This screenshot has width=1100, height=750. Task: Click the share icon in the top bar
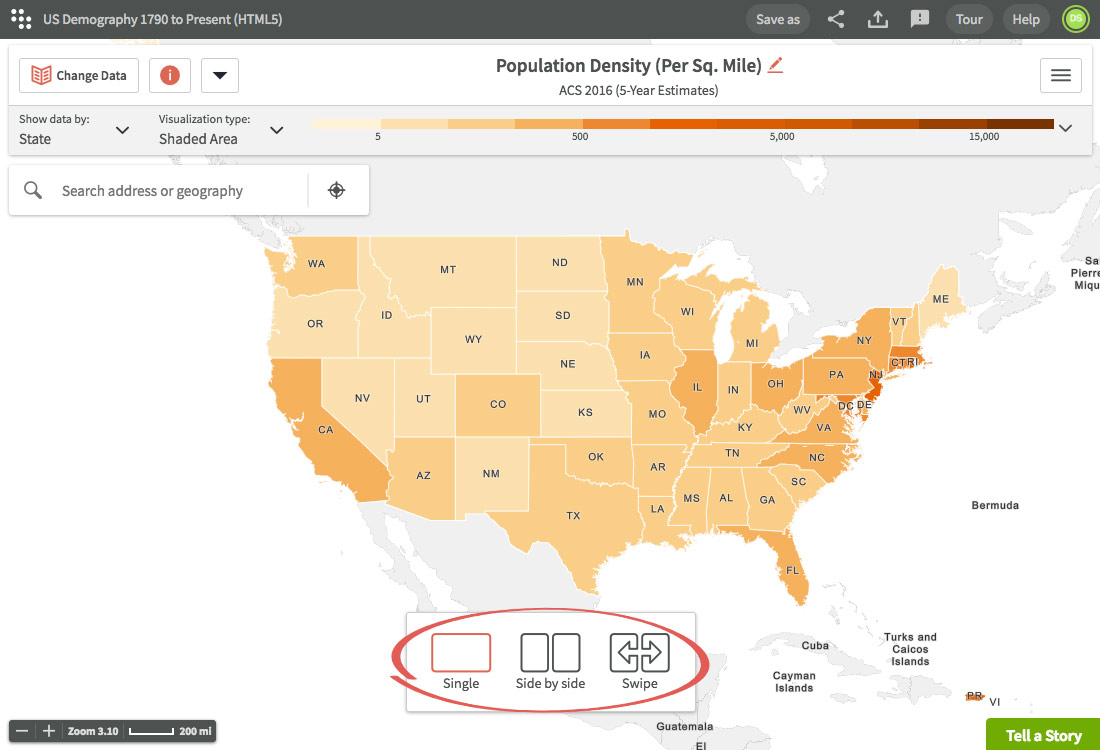coord(836,19)
